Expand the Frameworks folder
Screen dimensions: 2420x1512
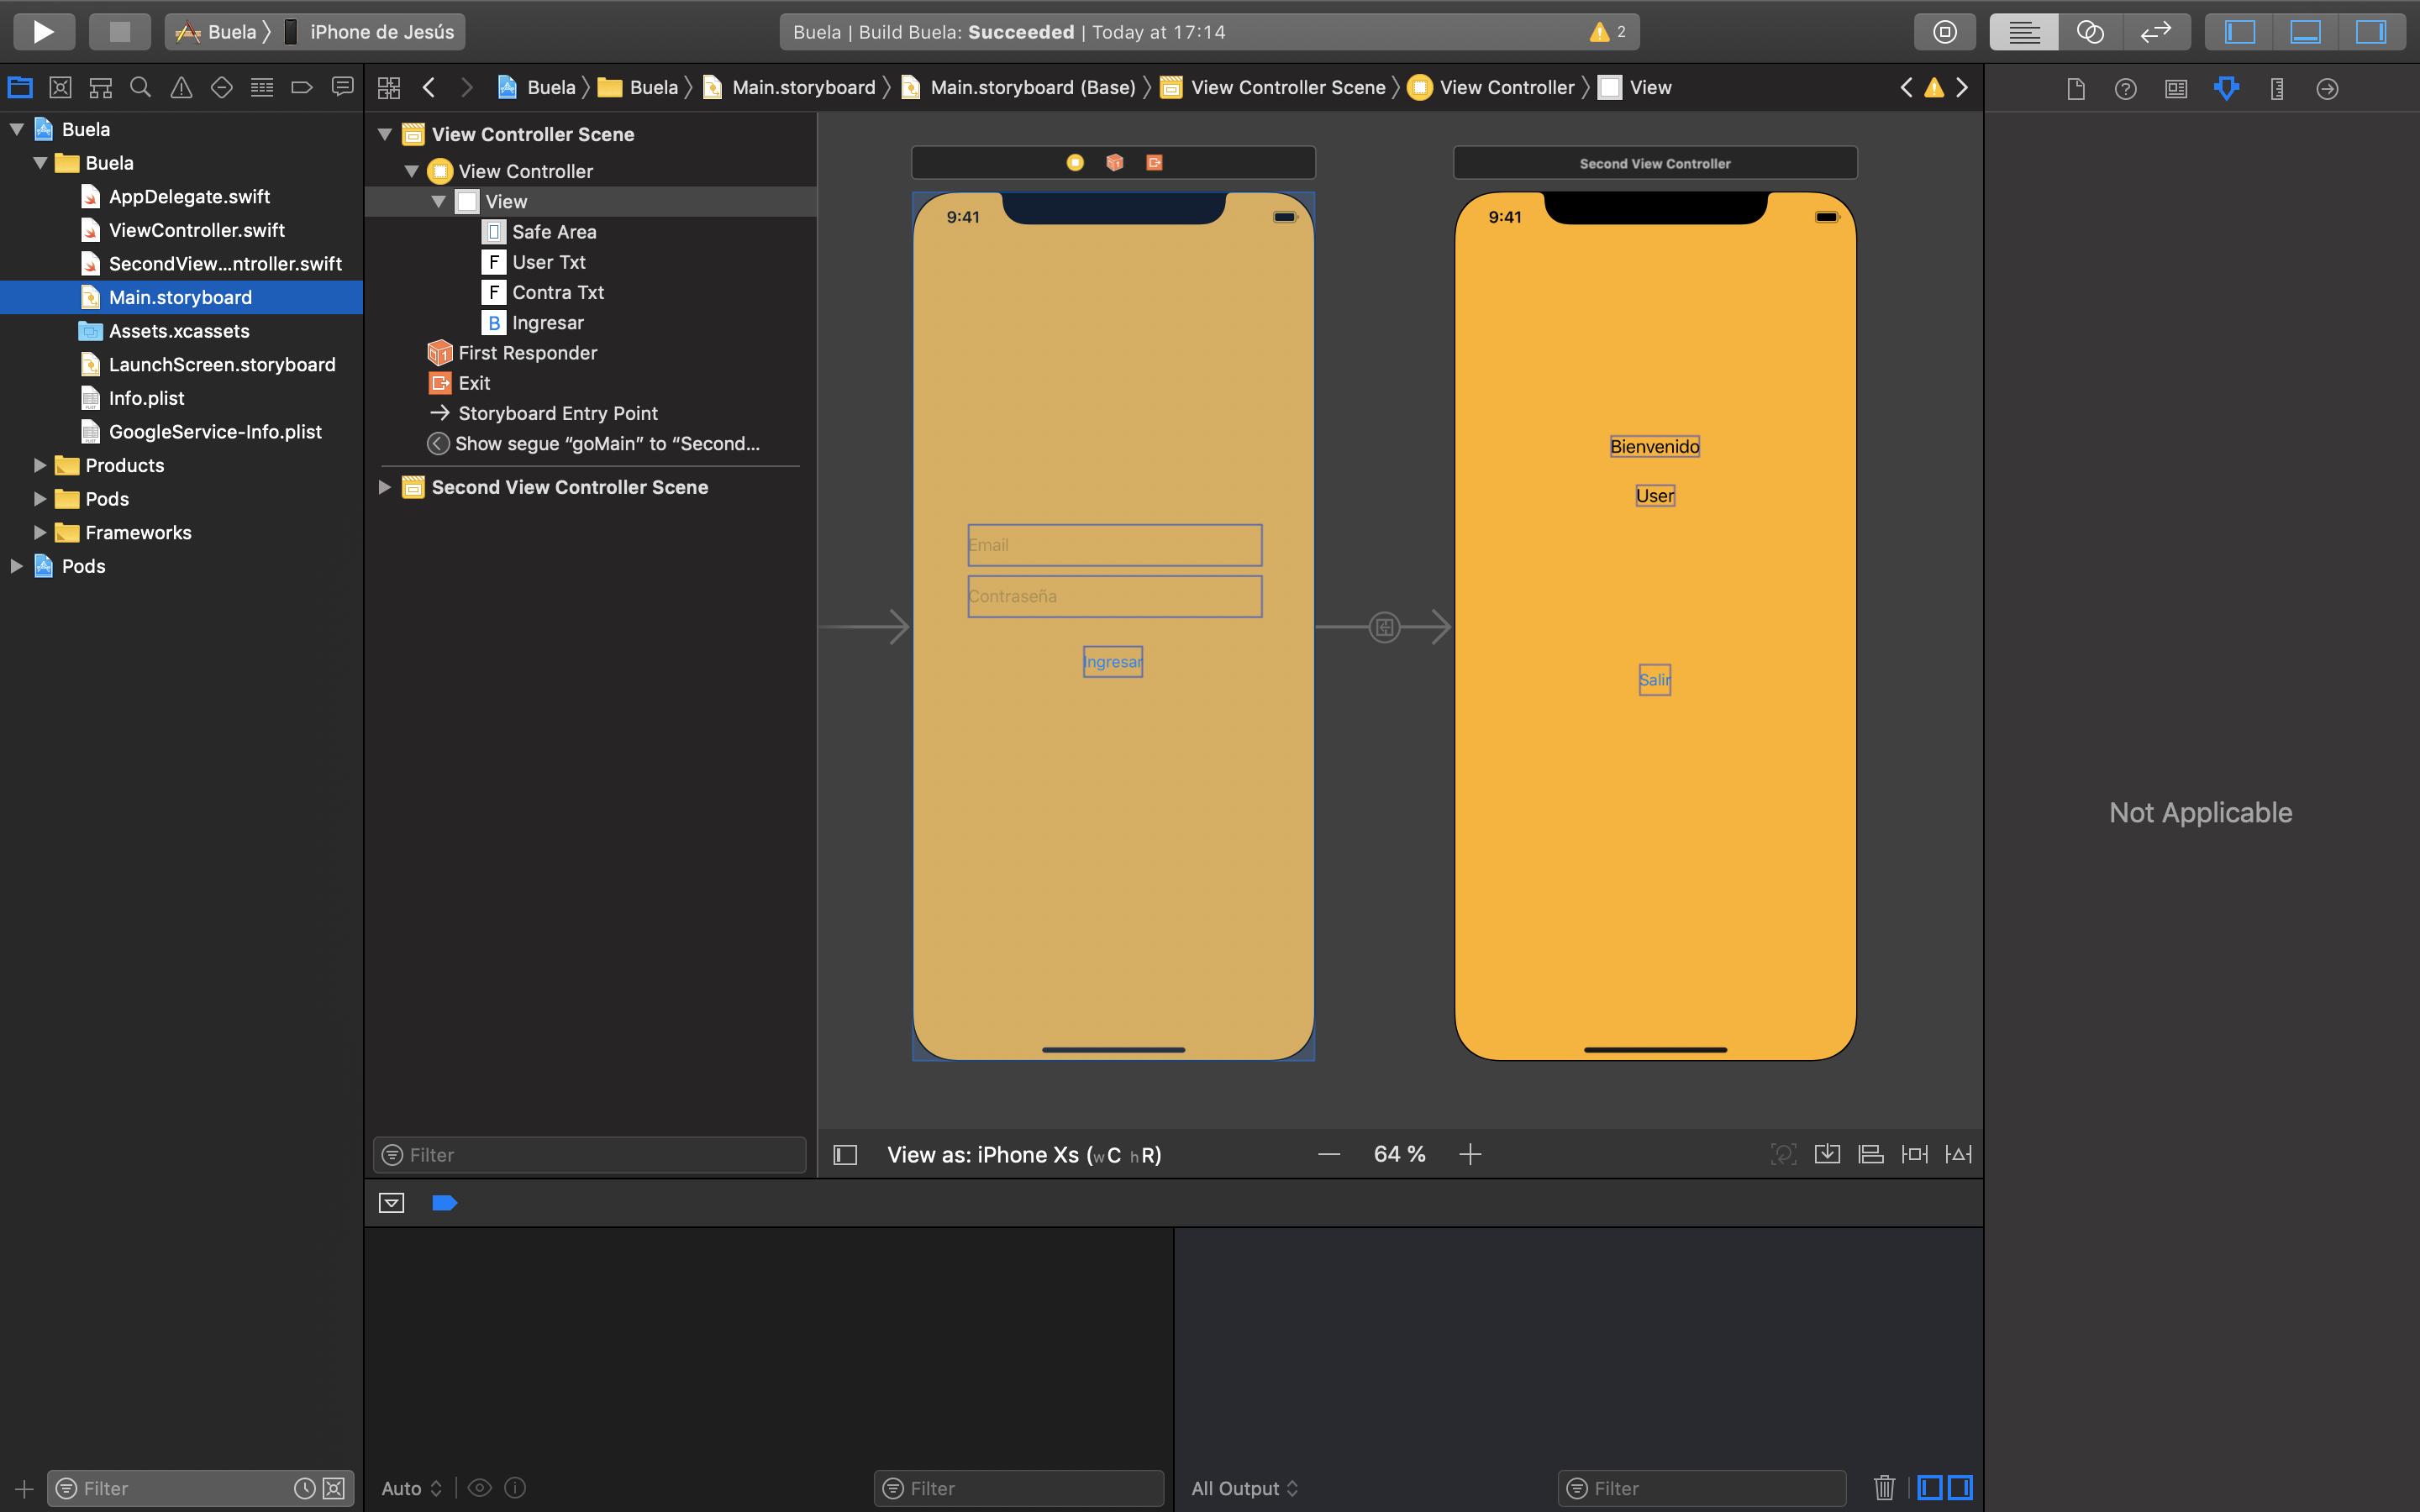[x=40, y=532]
